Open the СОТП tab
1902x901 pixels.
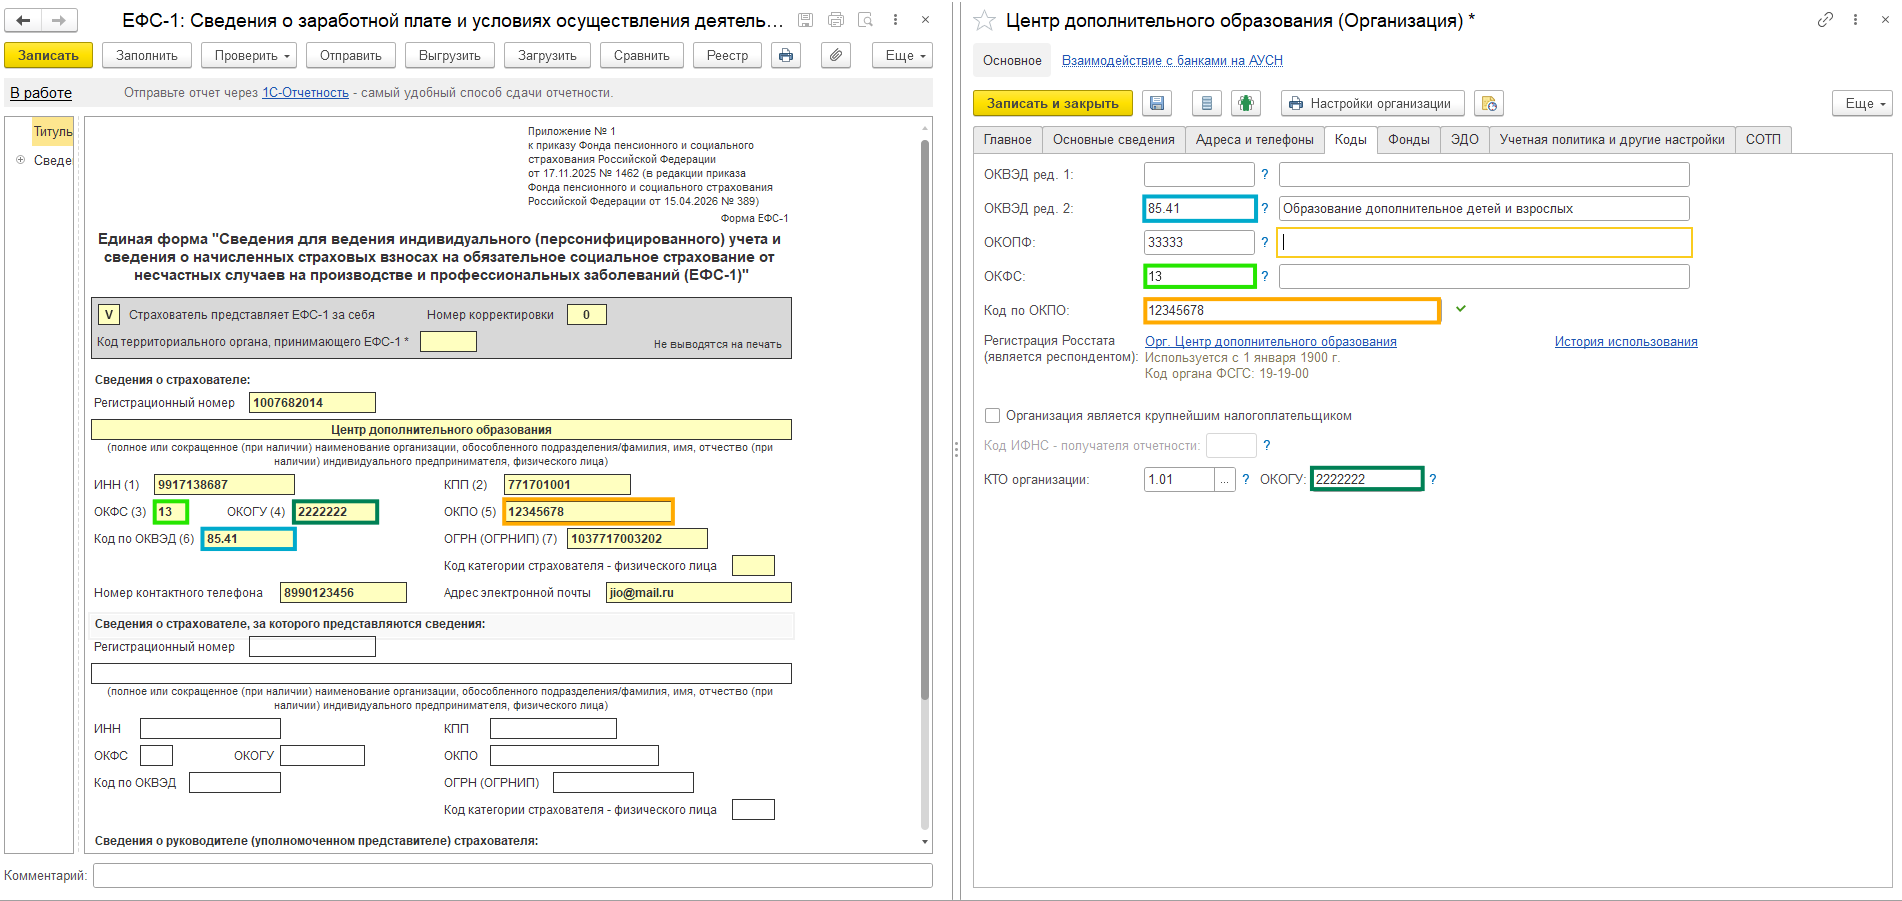click(x=1763, y=140)
